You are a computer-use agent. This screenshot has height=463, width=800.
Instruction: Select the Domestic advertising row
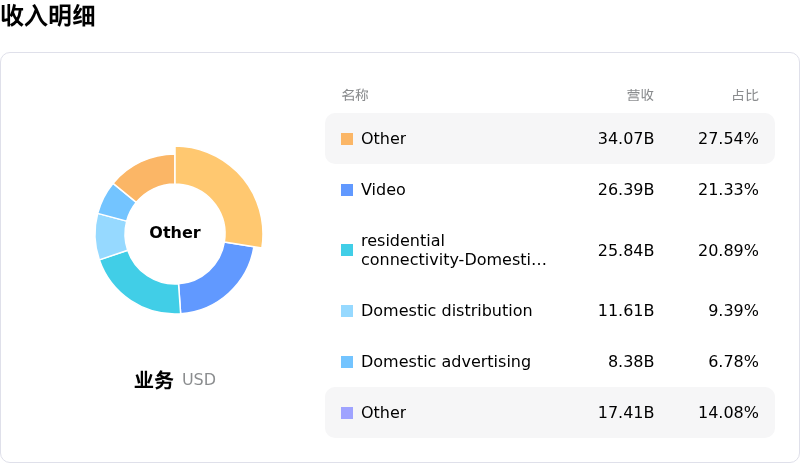pos(549,362)
